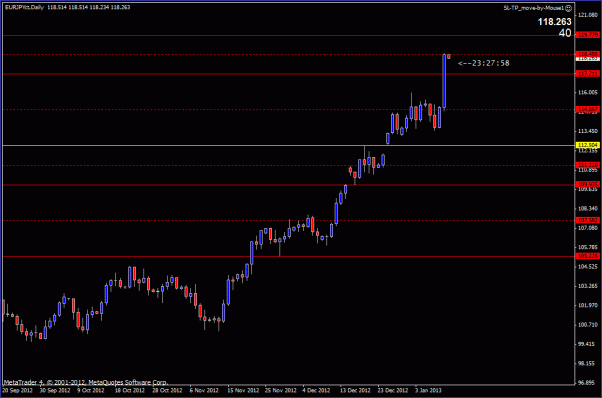Select the large blue candle at chart's right

point(444,81)
